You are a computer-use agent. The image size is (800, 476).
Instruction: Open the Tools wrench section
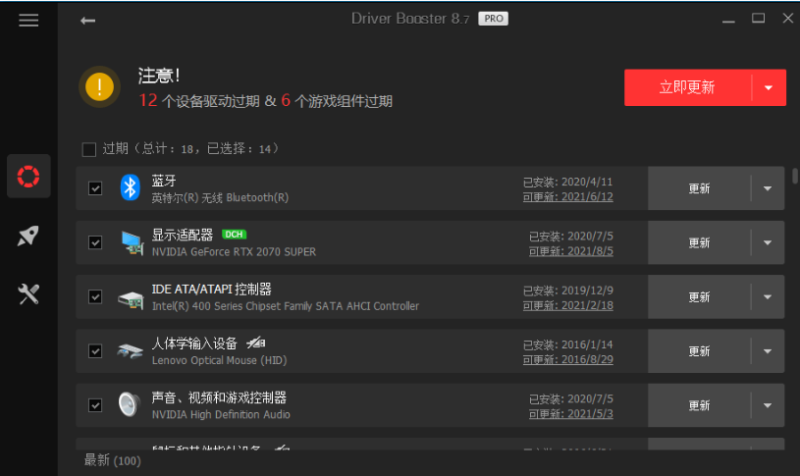click(x=29, y=294)
